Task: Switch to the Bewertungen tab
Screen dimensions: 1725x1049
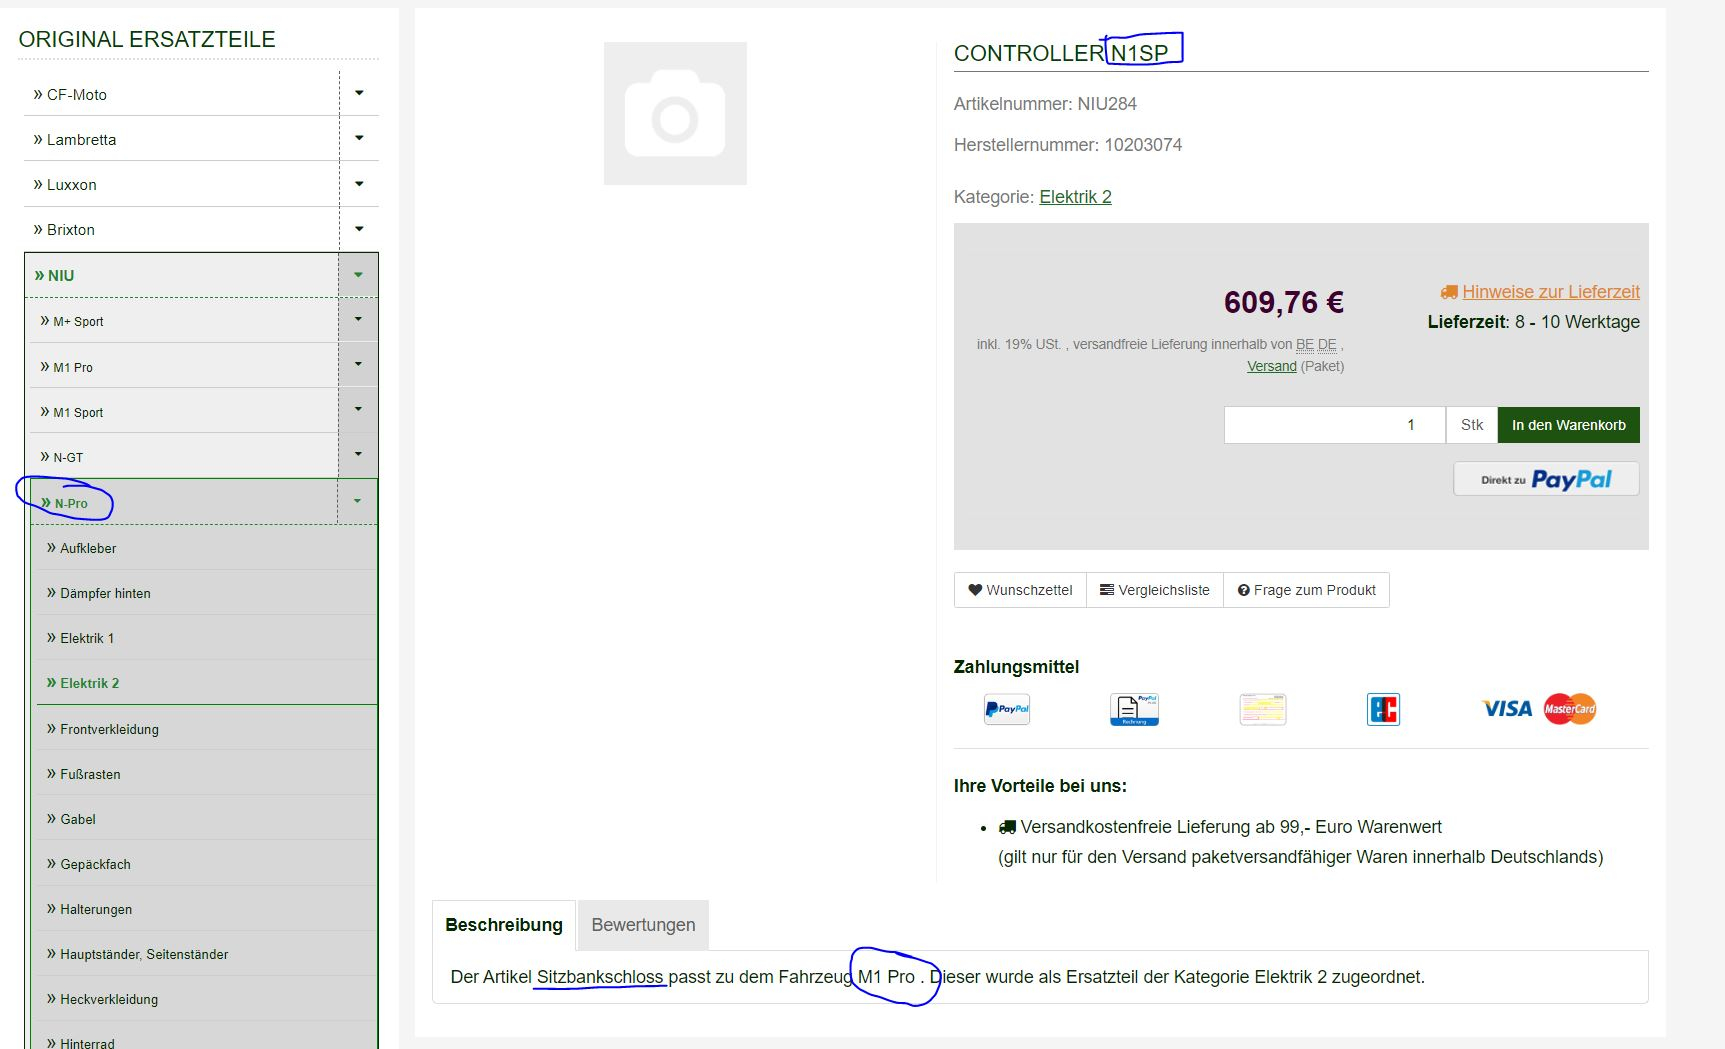Action: click(643, 925)
